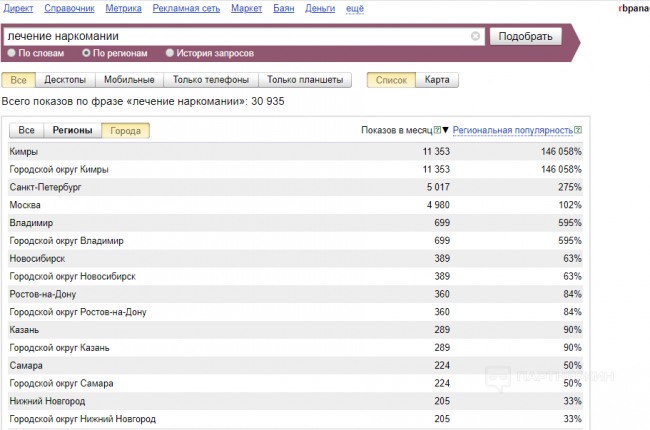
Task: Switch to the Мобильные tab
Action: click(x=130, y=80)
